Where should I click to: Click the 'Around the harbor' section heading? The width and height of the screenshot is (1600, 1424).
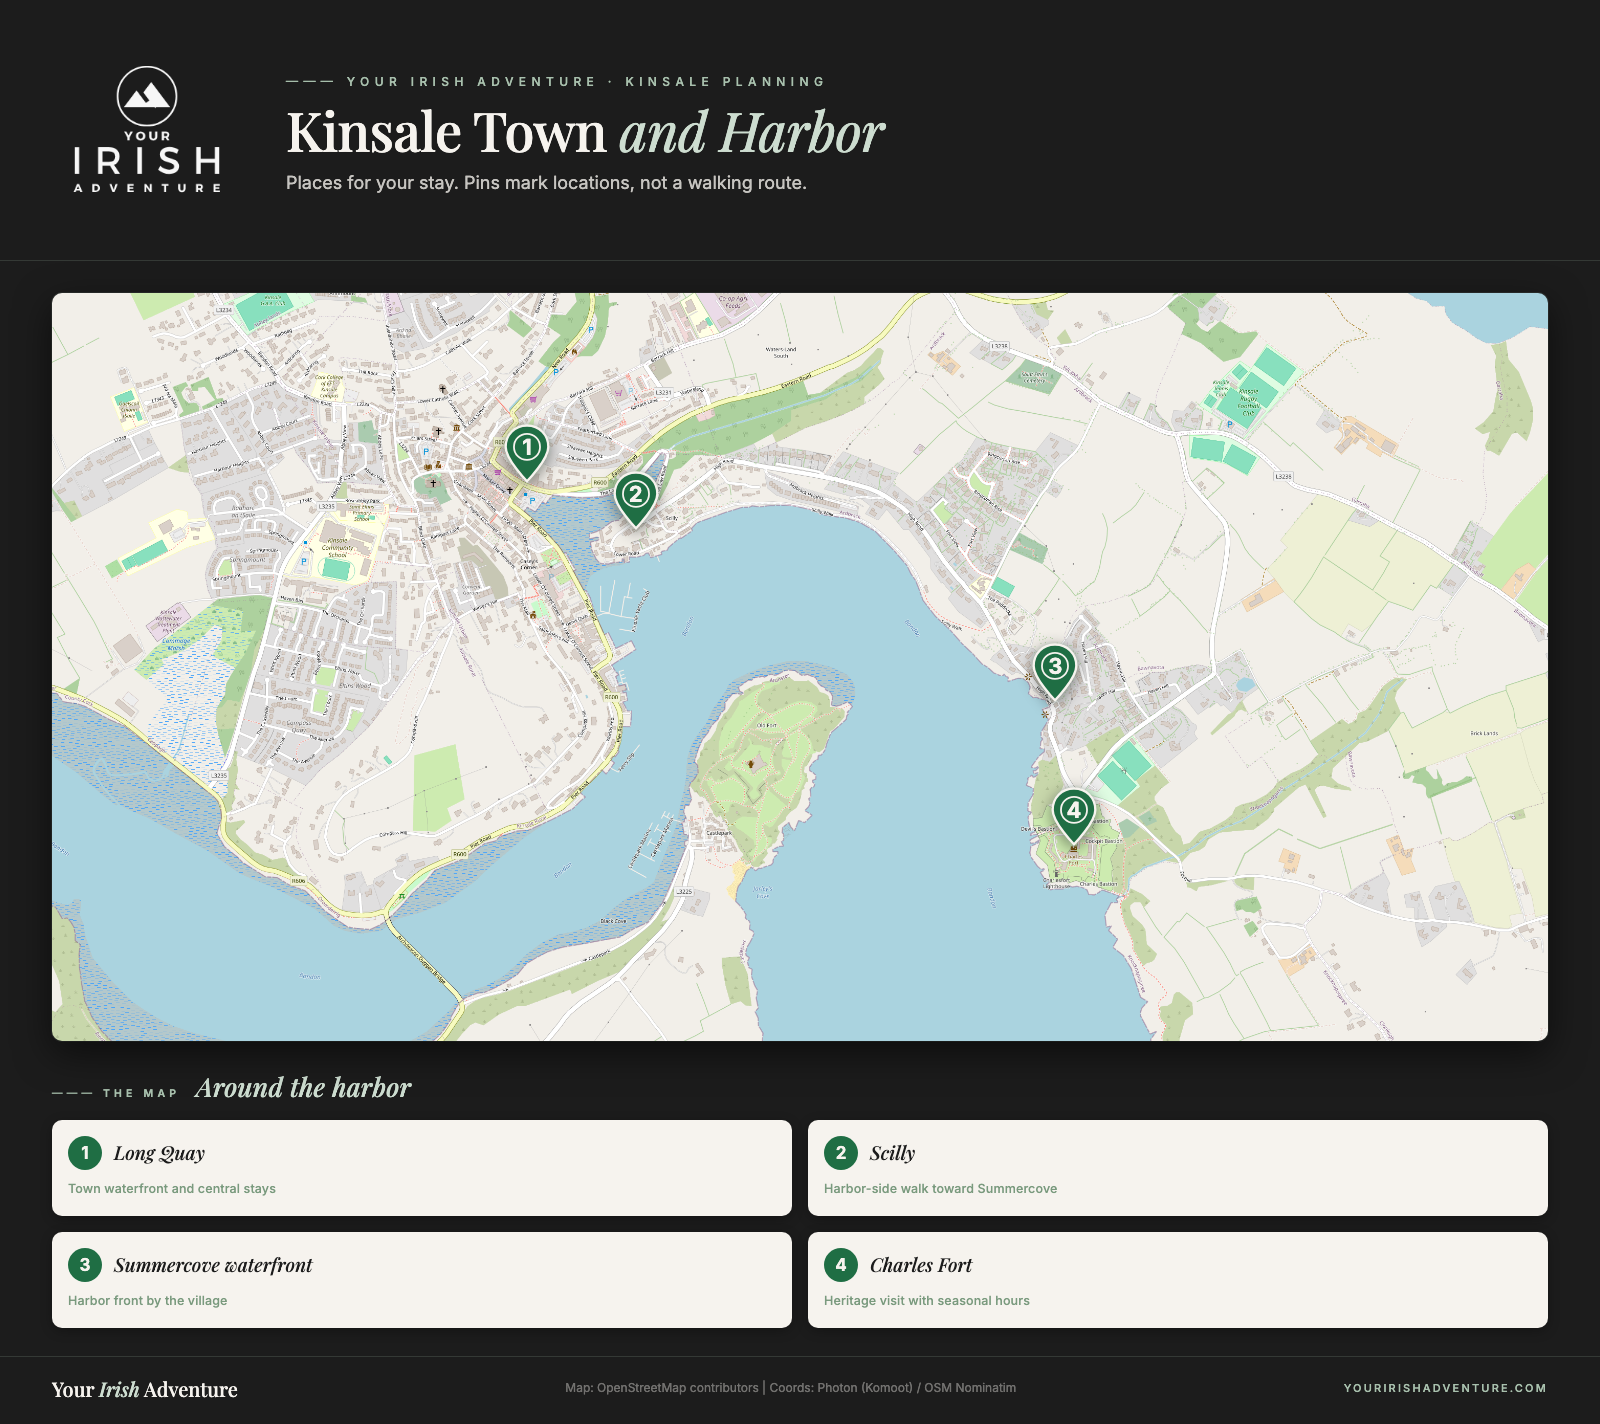303,1088
